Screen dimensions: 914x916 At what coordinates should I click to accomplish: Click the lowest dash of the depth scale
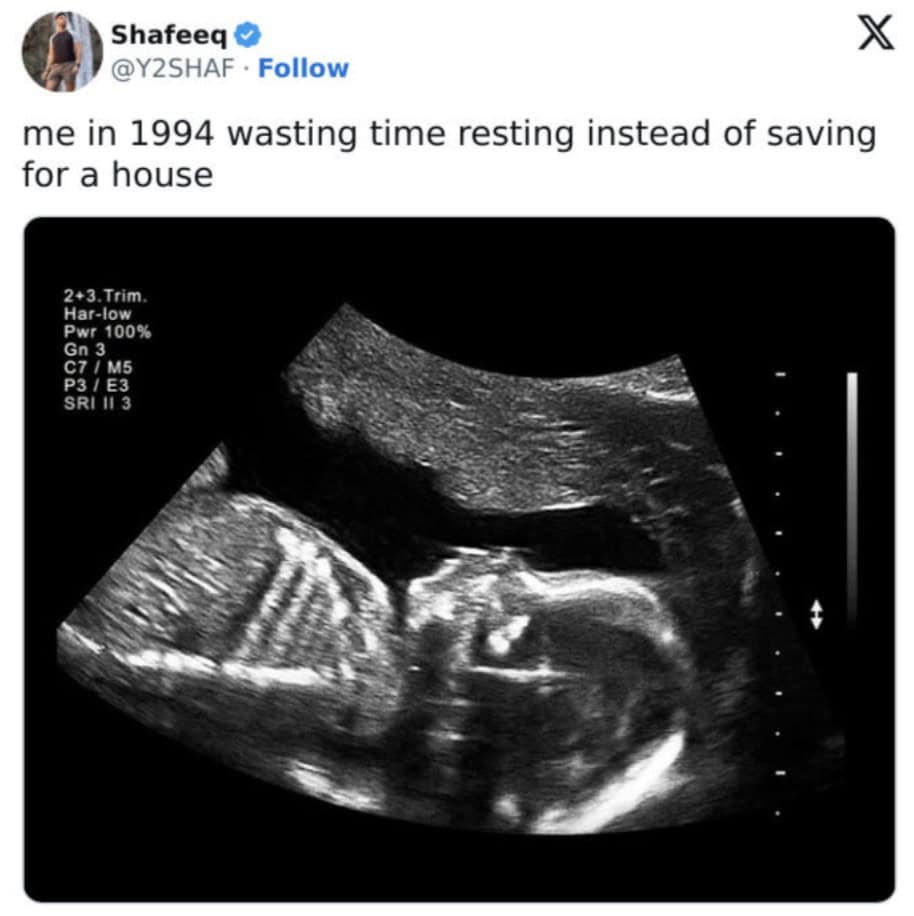[780, 772]
